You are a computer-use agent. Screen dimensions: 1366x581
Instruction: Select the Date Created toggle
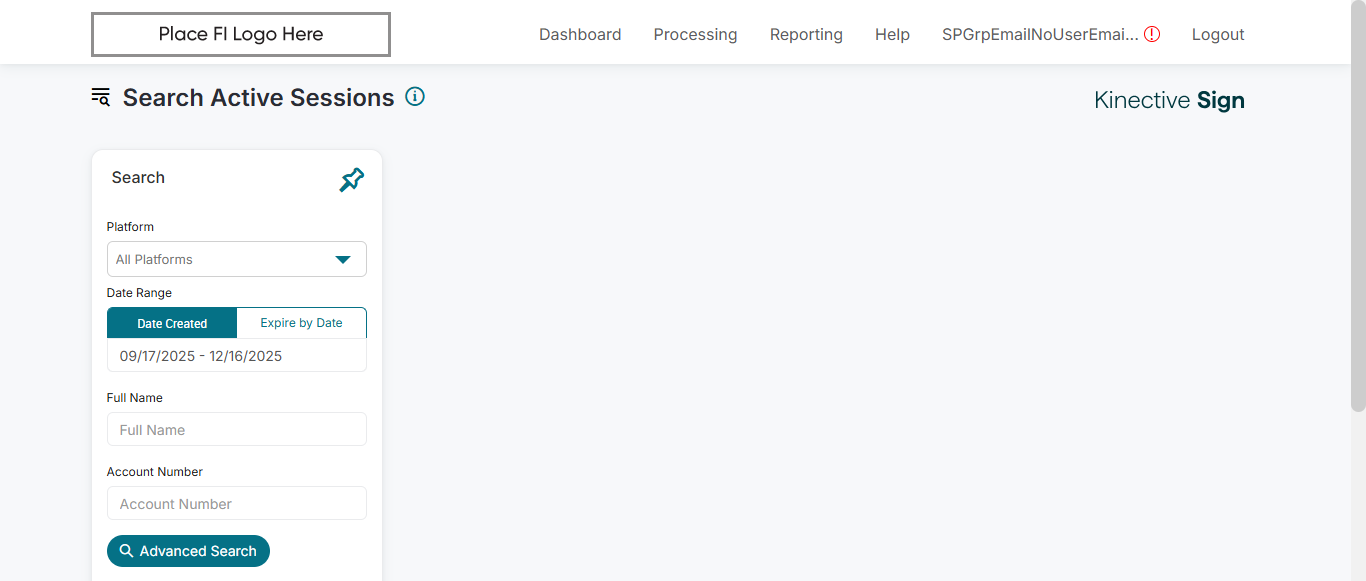point(172,323)
